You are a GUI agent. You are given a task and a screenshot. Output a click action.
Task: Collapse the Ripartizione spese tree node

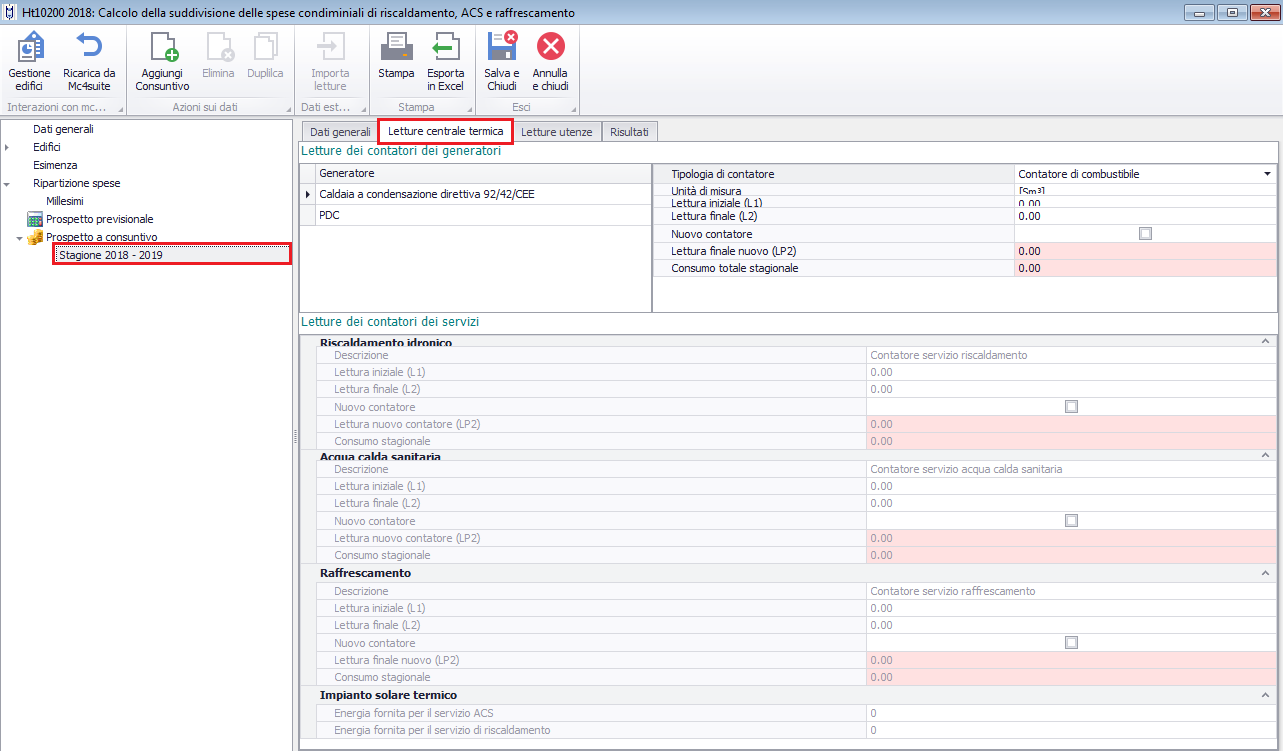(8, 184)
